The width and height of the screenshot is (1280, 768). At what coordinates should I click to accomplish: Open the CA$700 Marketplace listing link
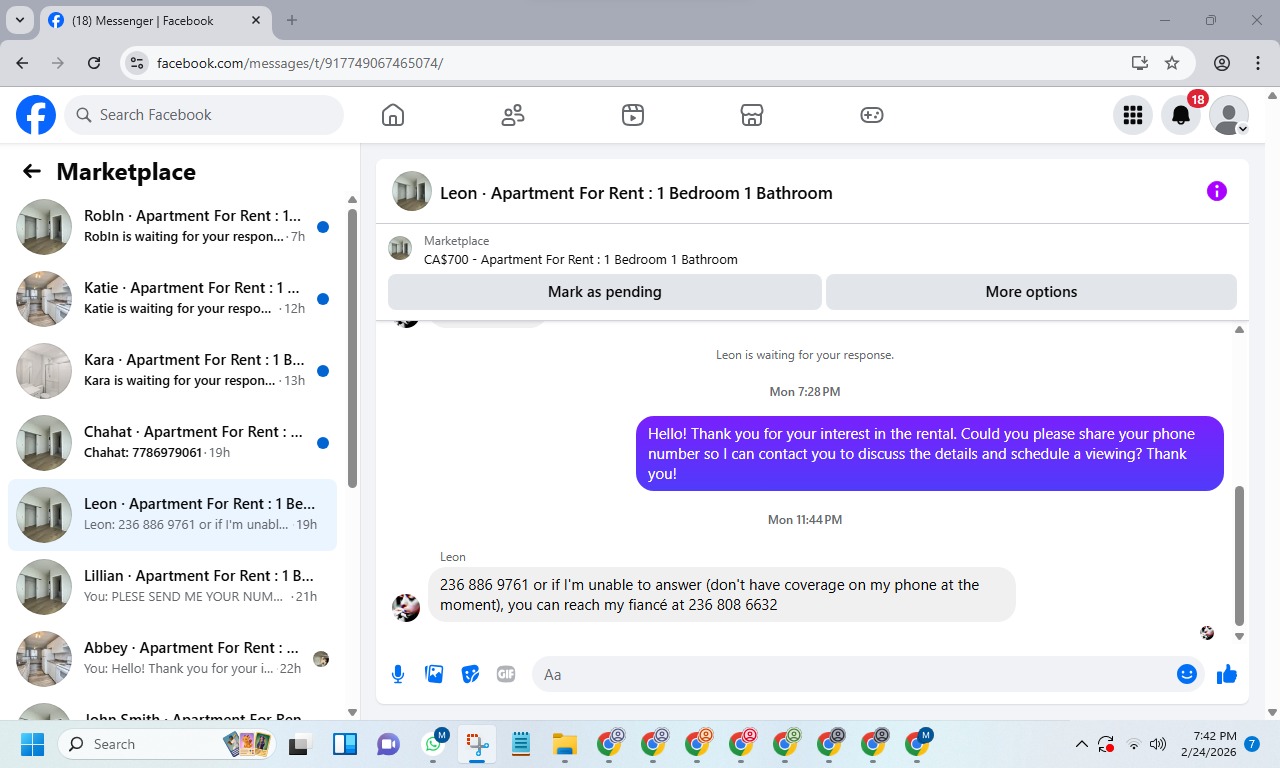click(580, 259)
